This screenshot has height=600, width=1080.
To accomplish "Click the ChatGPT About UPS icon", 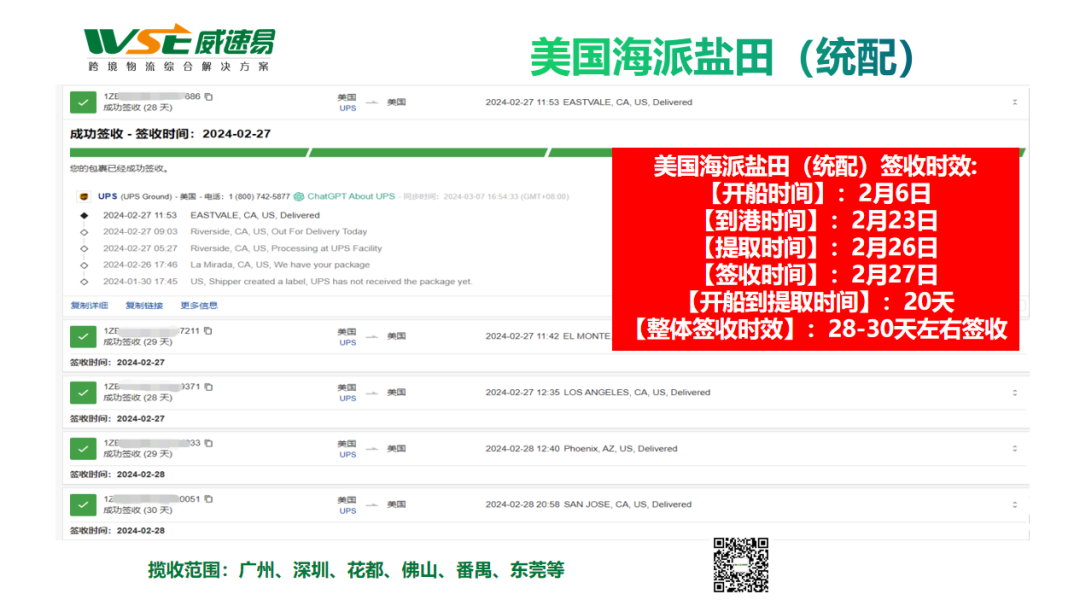I will tap(297, 195).
